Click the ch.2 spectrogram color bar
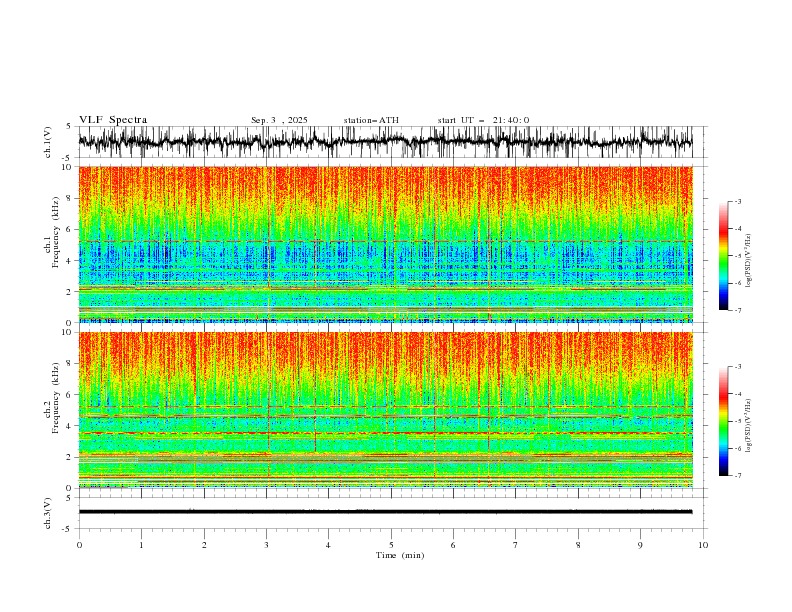 [x=723, y=421]
